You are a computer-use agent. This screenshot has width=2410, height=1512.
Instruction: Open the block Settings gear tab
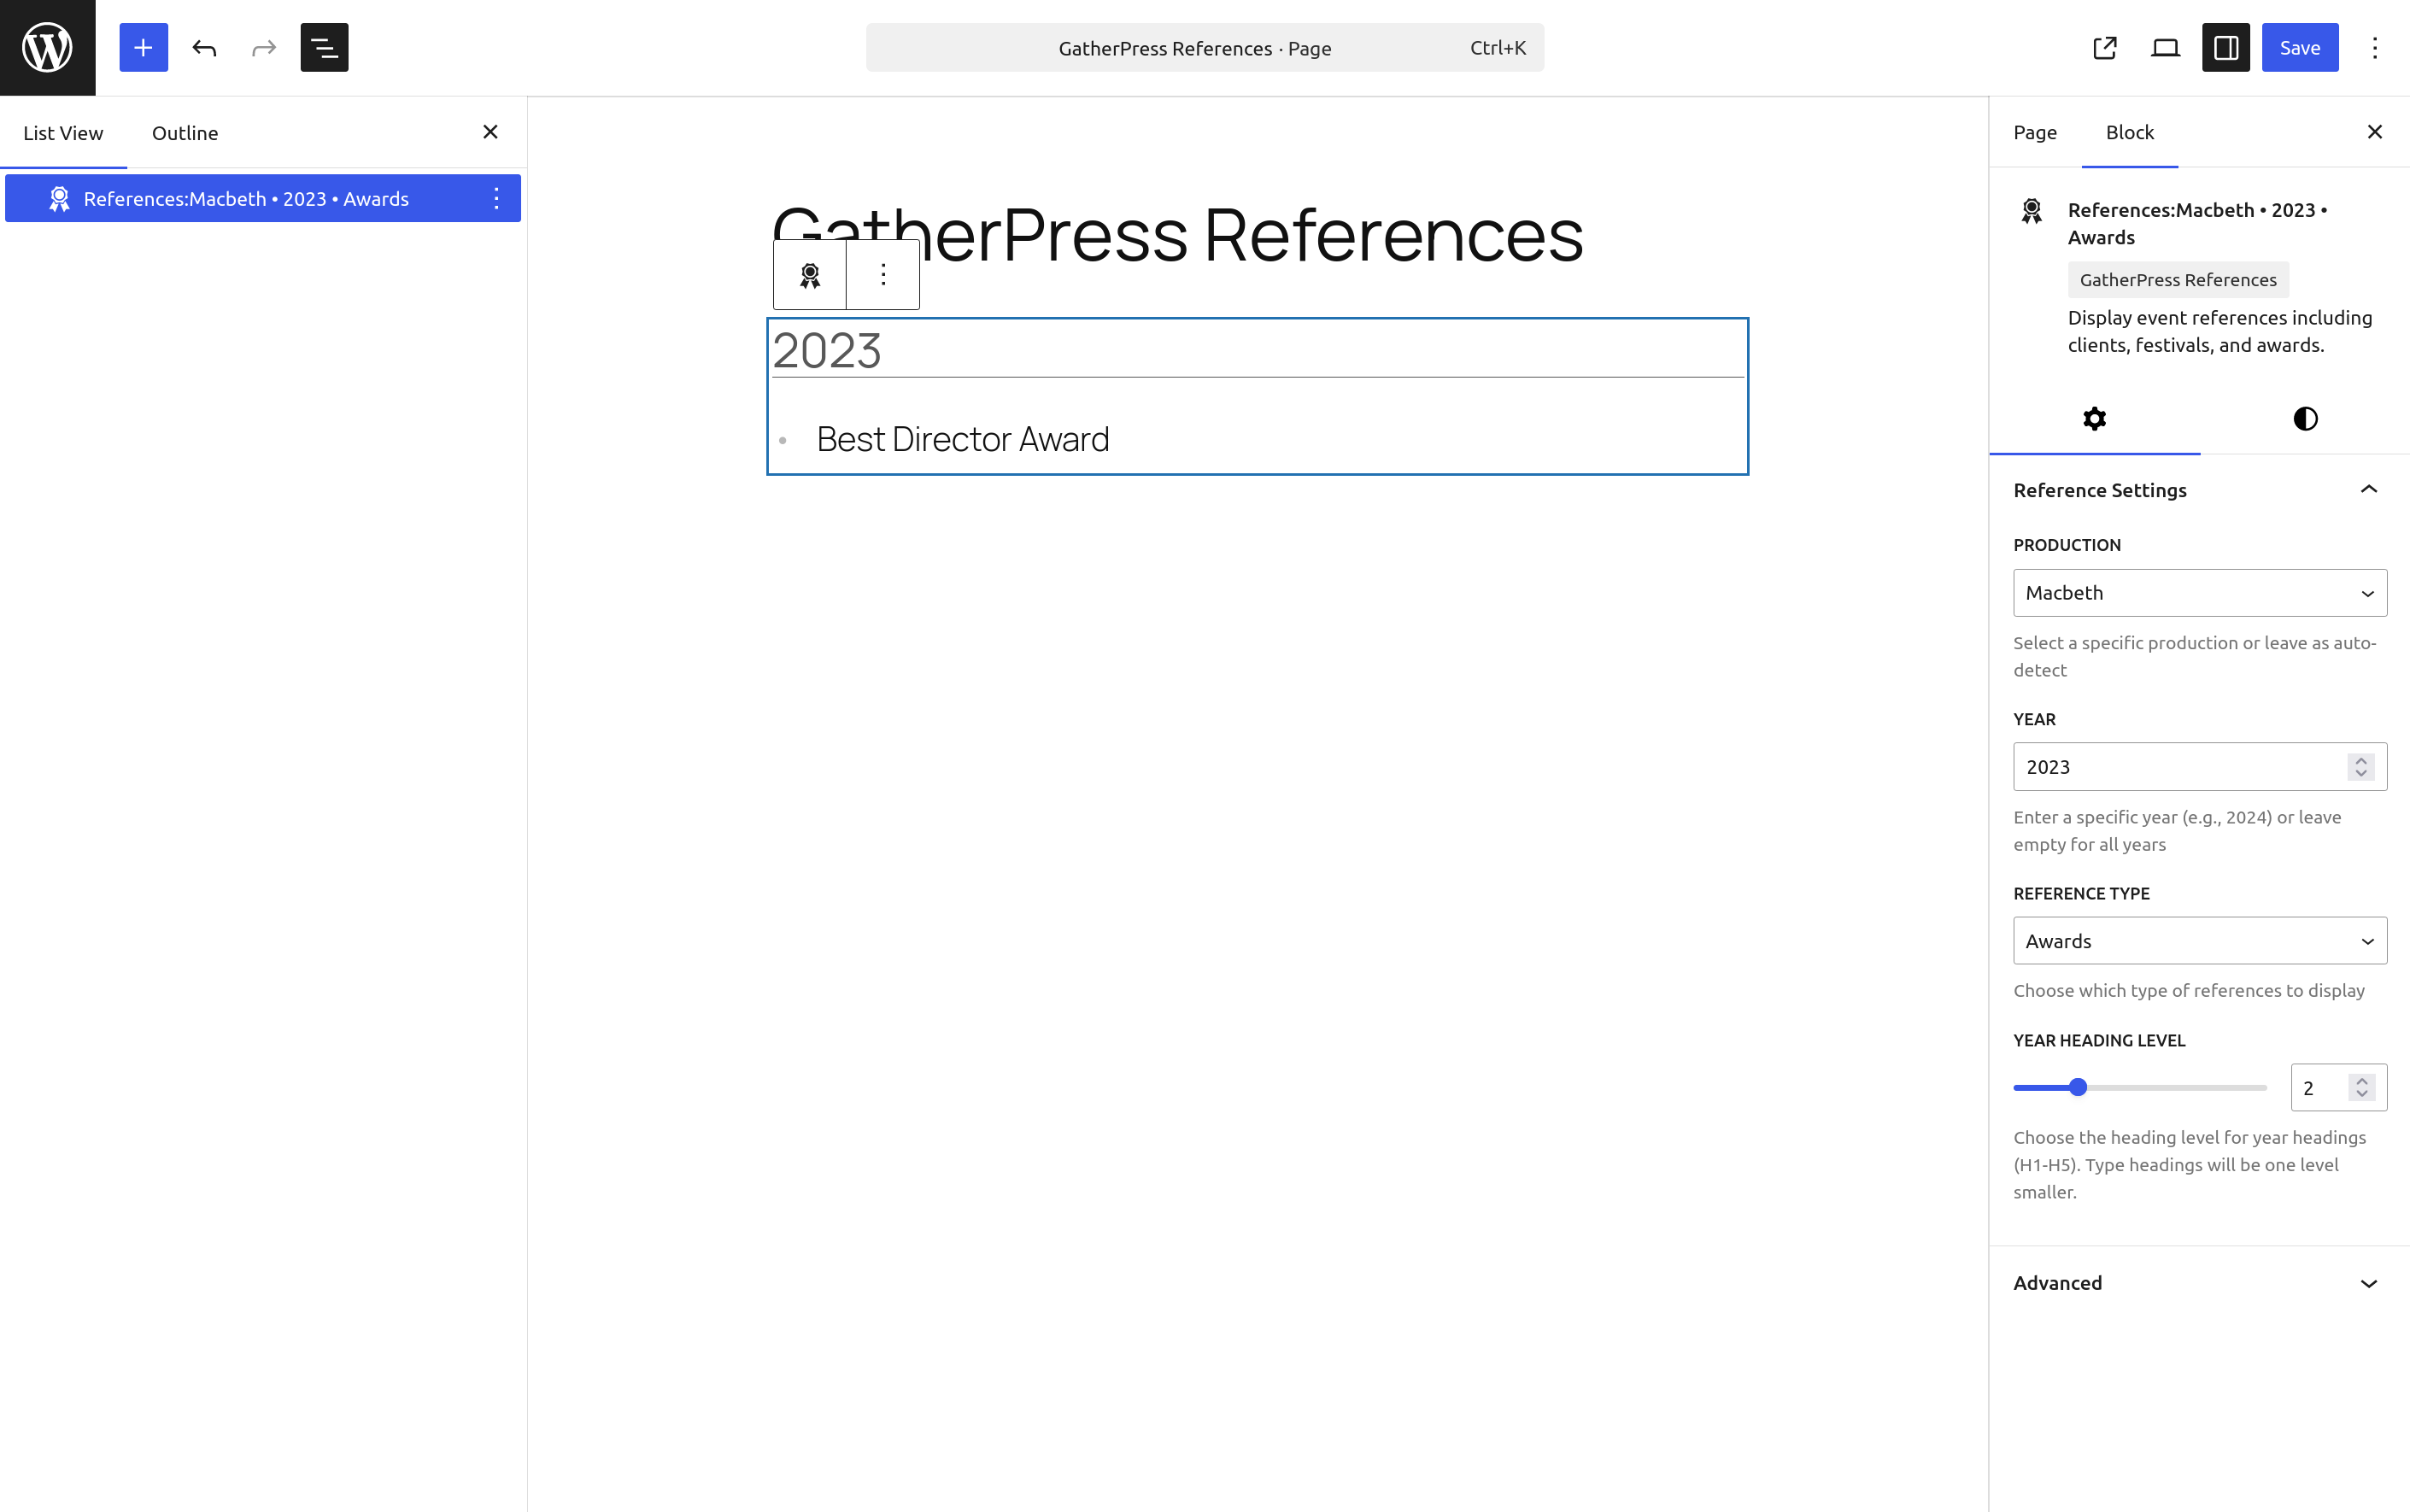point(2094,418)
